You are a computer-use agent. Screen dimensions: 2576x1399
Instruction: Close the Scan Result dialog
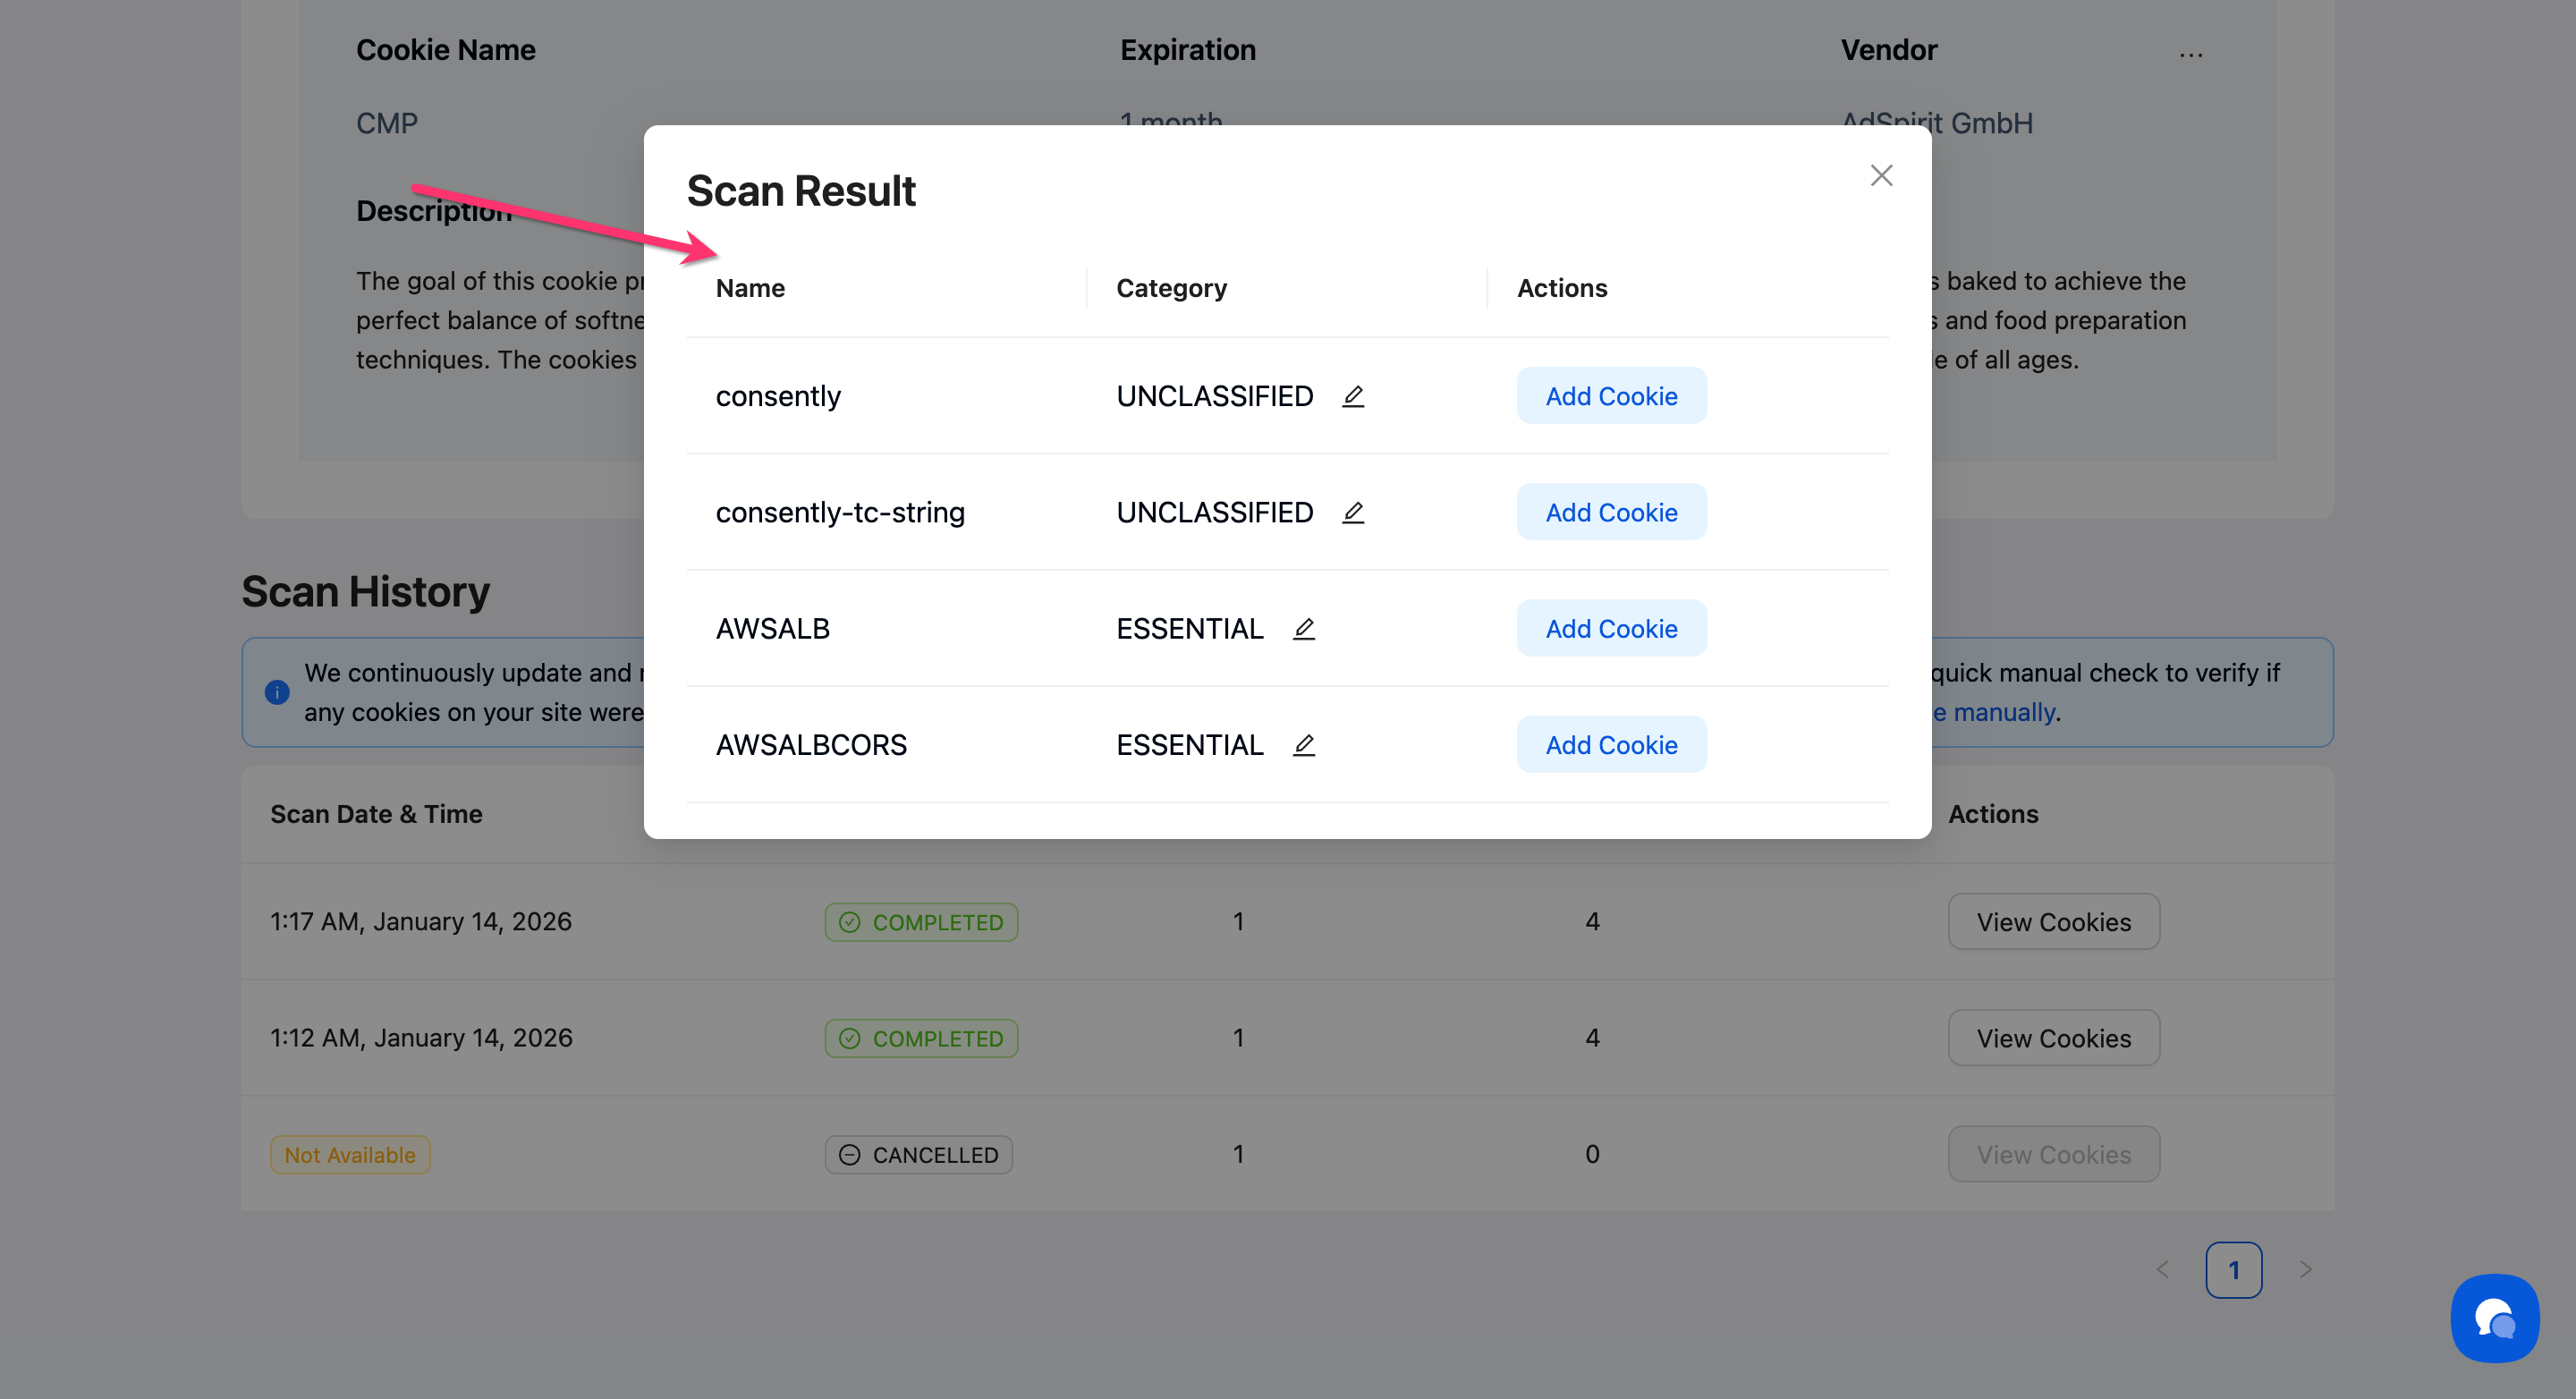1881,176
